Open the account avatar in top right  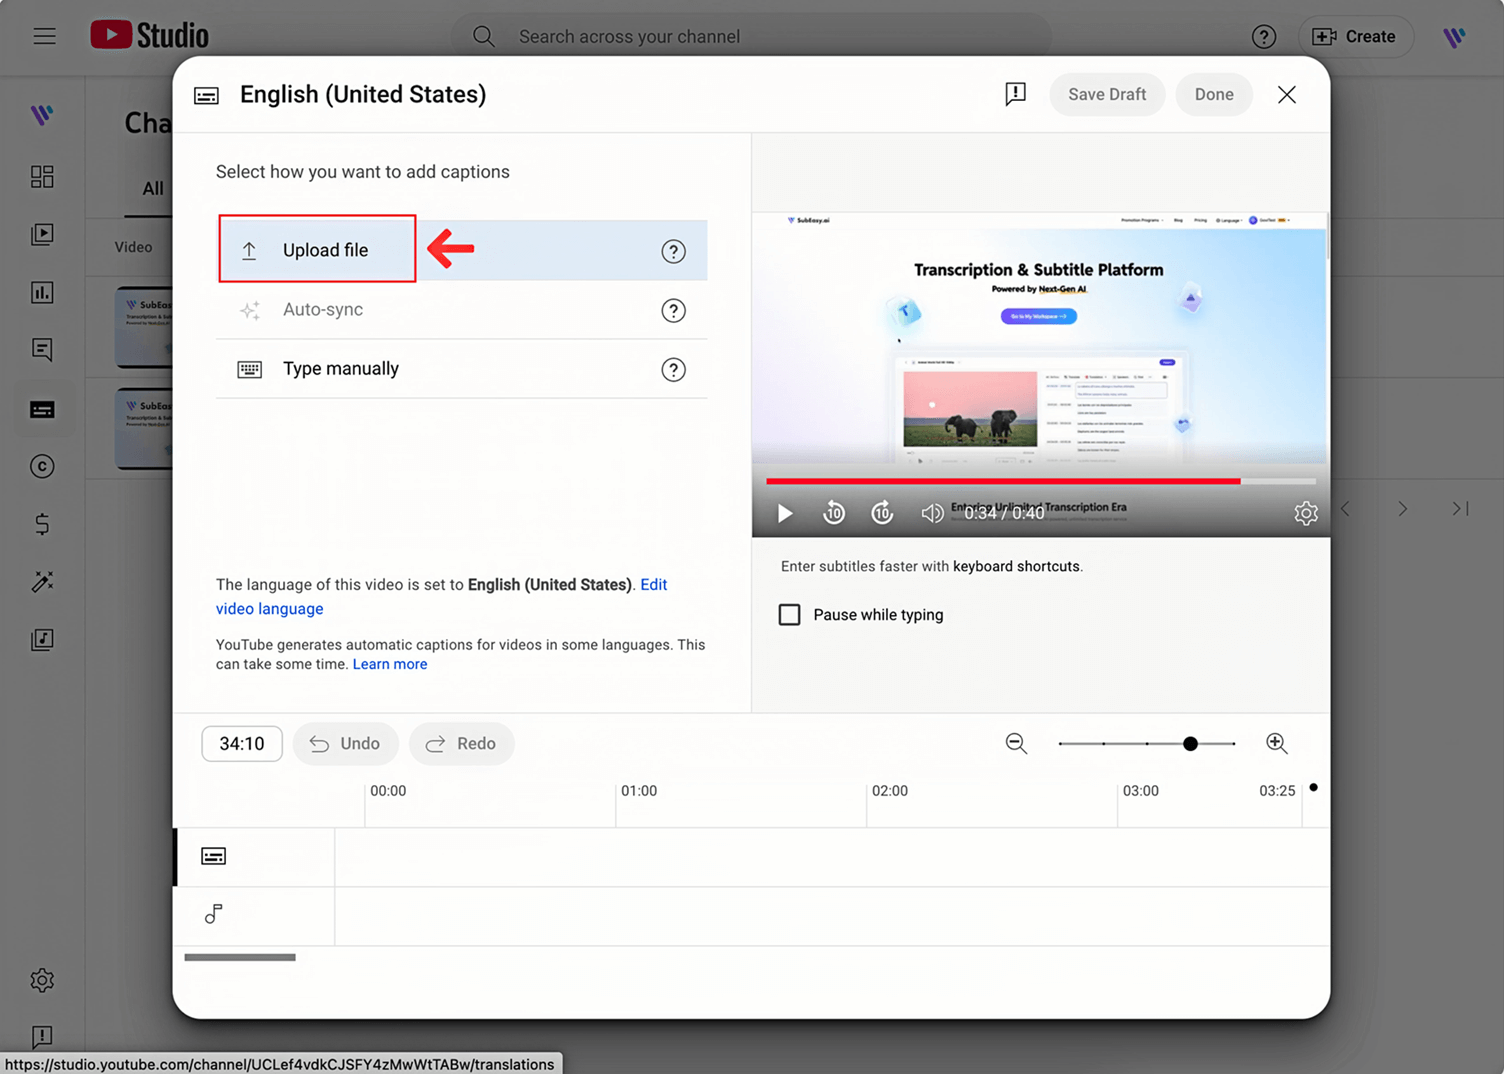pos(1454,36)
